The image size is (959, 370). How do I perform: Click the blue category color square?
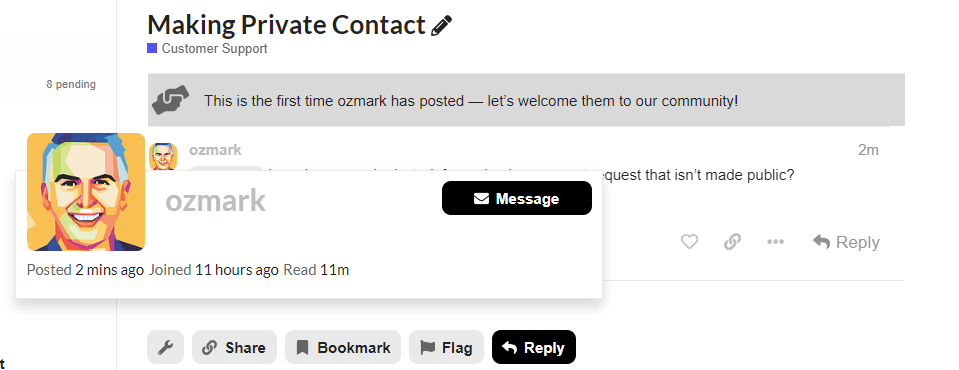pos(152,48)
